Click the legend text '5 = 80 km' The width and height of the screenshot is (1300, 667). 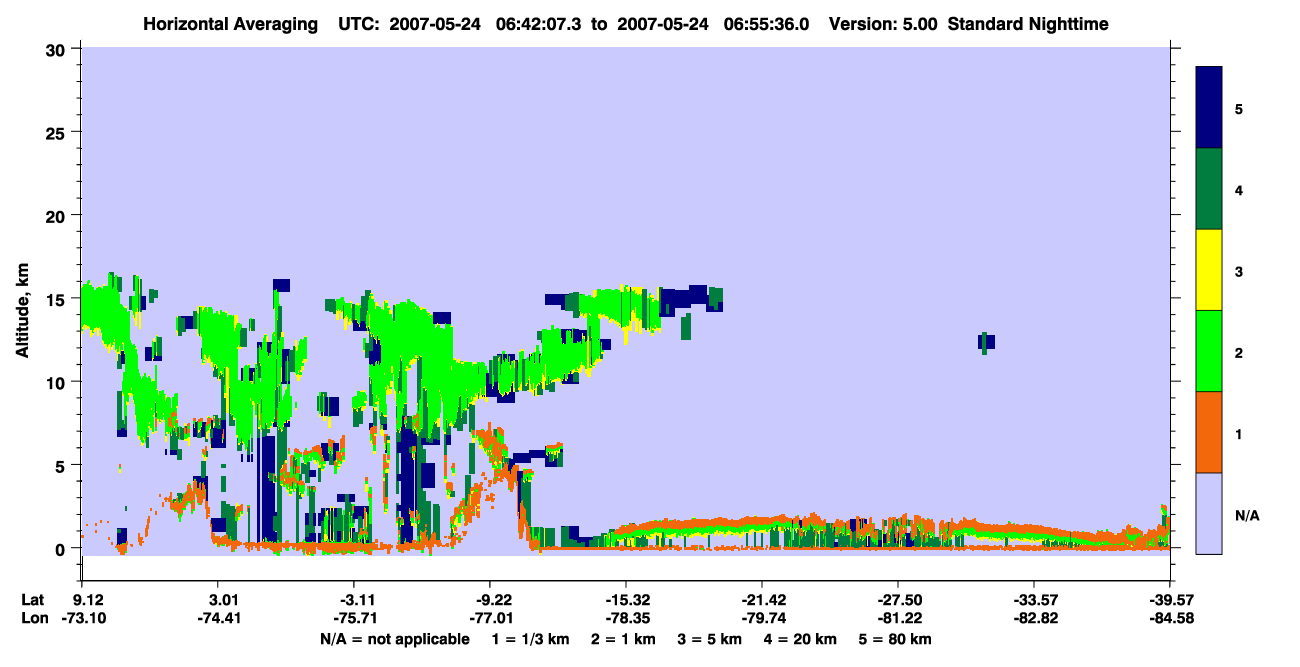(x=895, y=639)
